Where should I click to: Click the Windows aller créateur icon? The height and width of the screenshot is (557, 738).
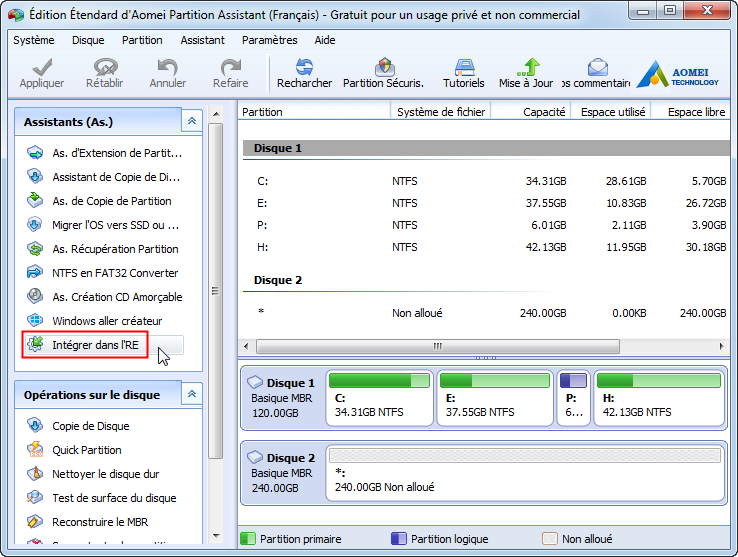click(x=35, y=321)
